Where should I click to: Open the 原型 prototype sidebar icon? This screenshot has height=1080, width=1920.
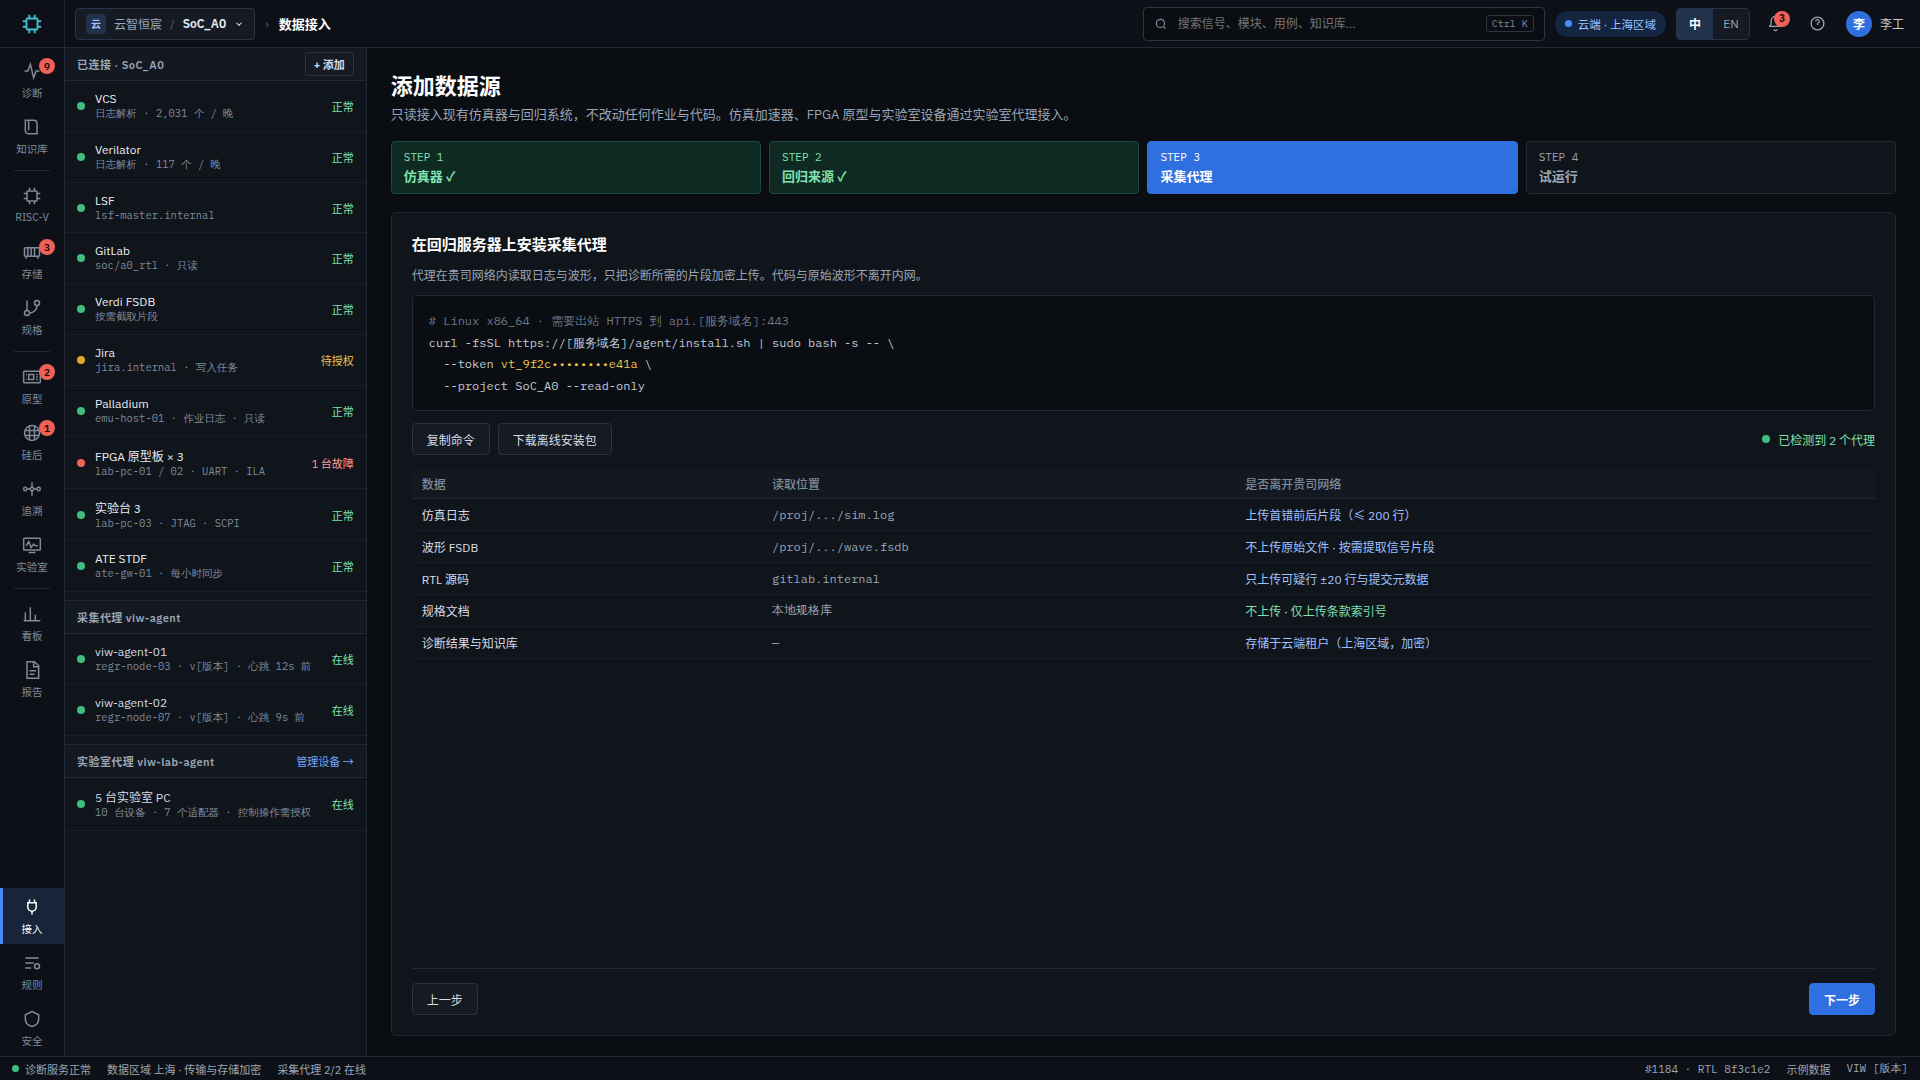pyautogui.click(x=32, y=386)
